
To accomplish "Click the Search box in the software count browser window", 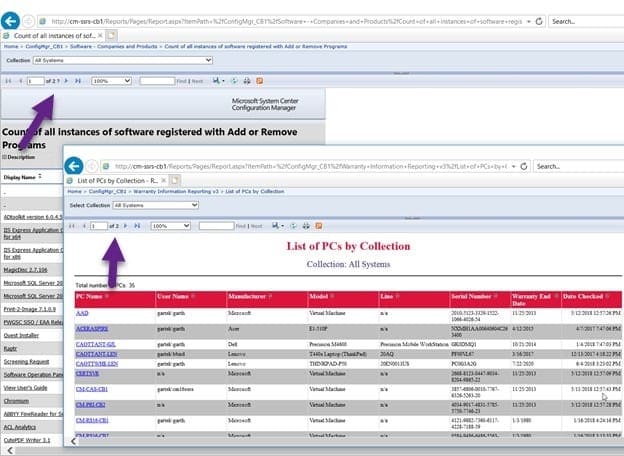I will (586, 21).
